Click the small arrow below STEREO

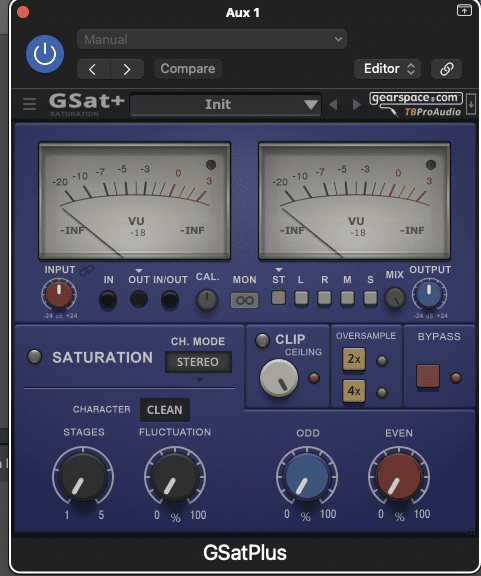200,380
